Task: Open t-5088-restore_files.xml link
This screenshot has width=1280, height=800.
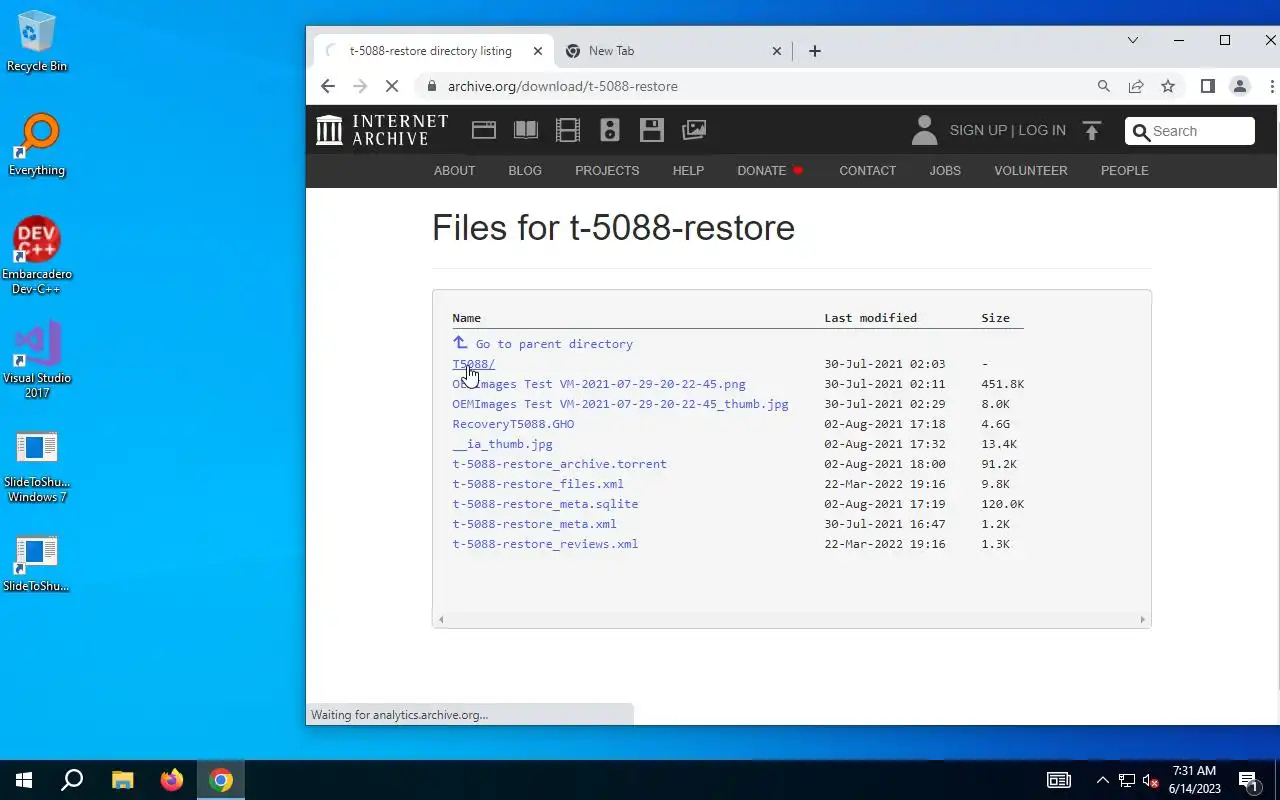Action: (538, 484)
